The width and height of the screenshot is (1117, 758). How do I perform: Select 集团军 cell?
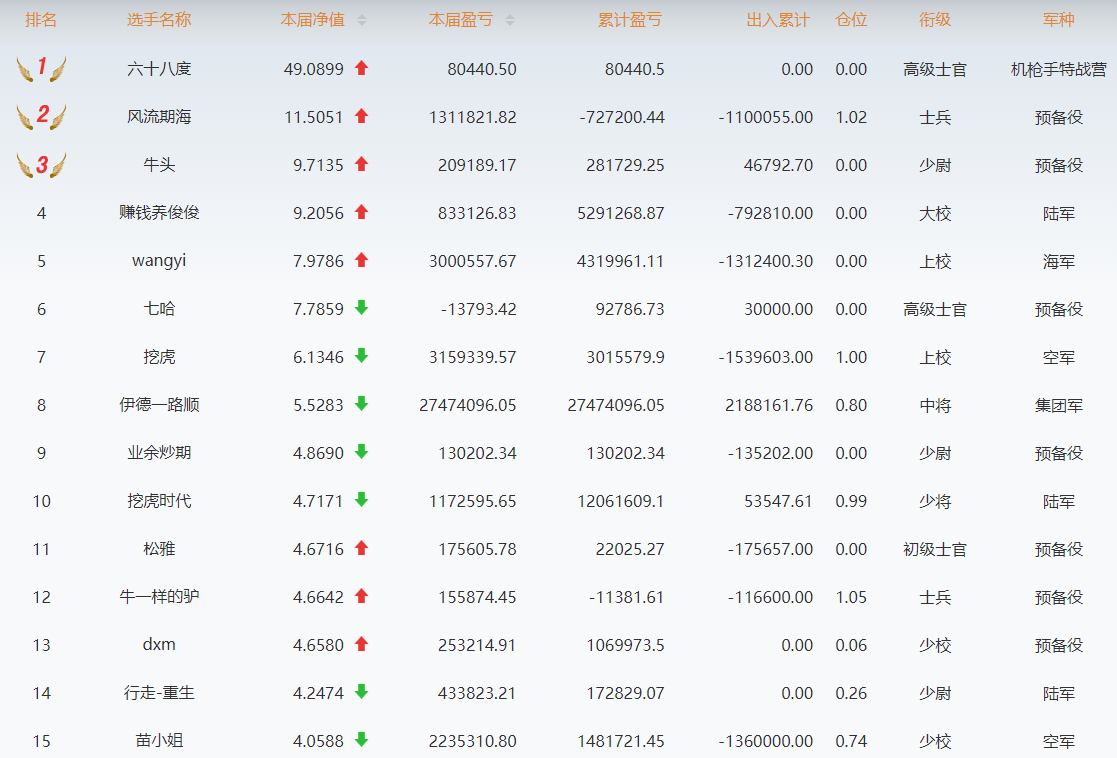pyautogui.click(x=1059, y=405)
